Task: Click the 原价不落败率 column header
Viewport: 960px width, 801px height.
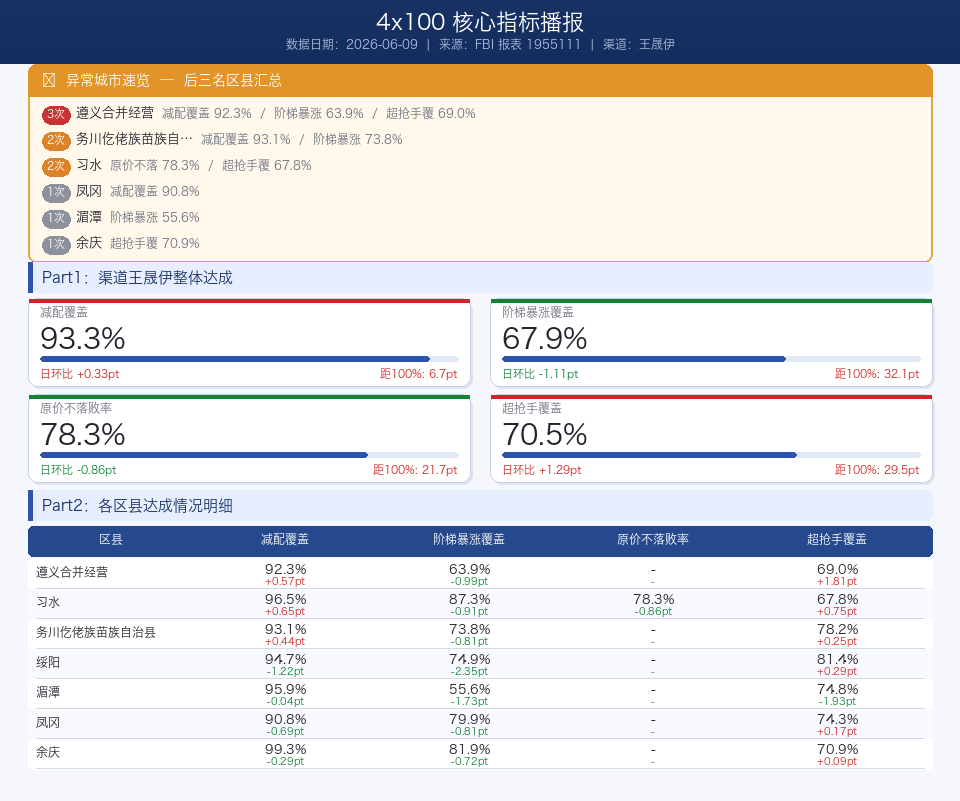Action: point(653,540)
